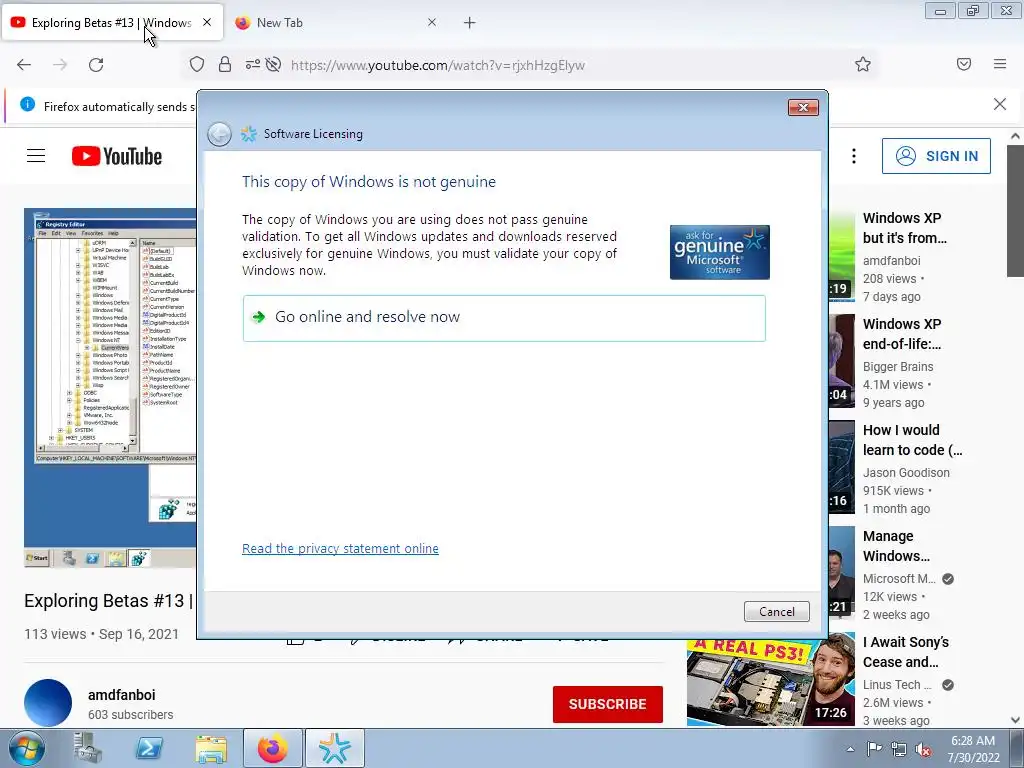Open the Firefox application menu

[1000, 64]
